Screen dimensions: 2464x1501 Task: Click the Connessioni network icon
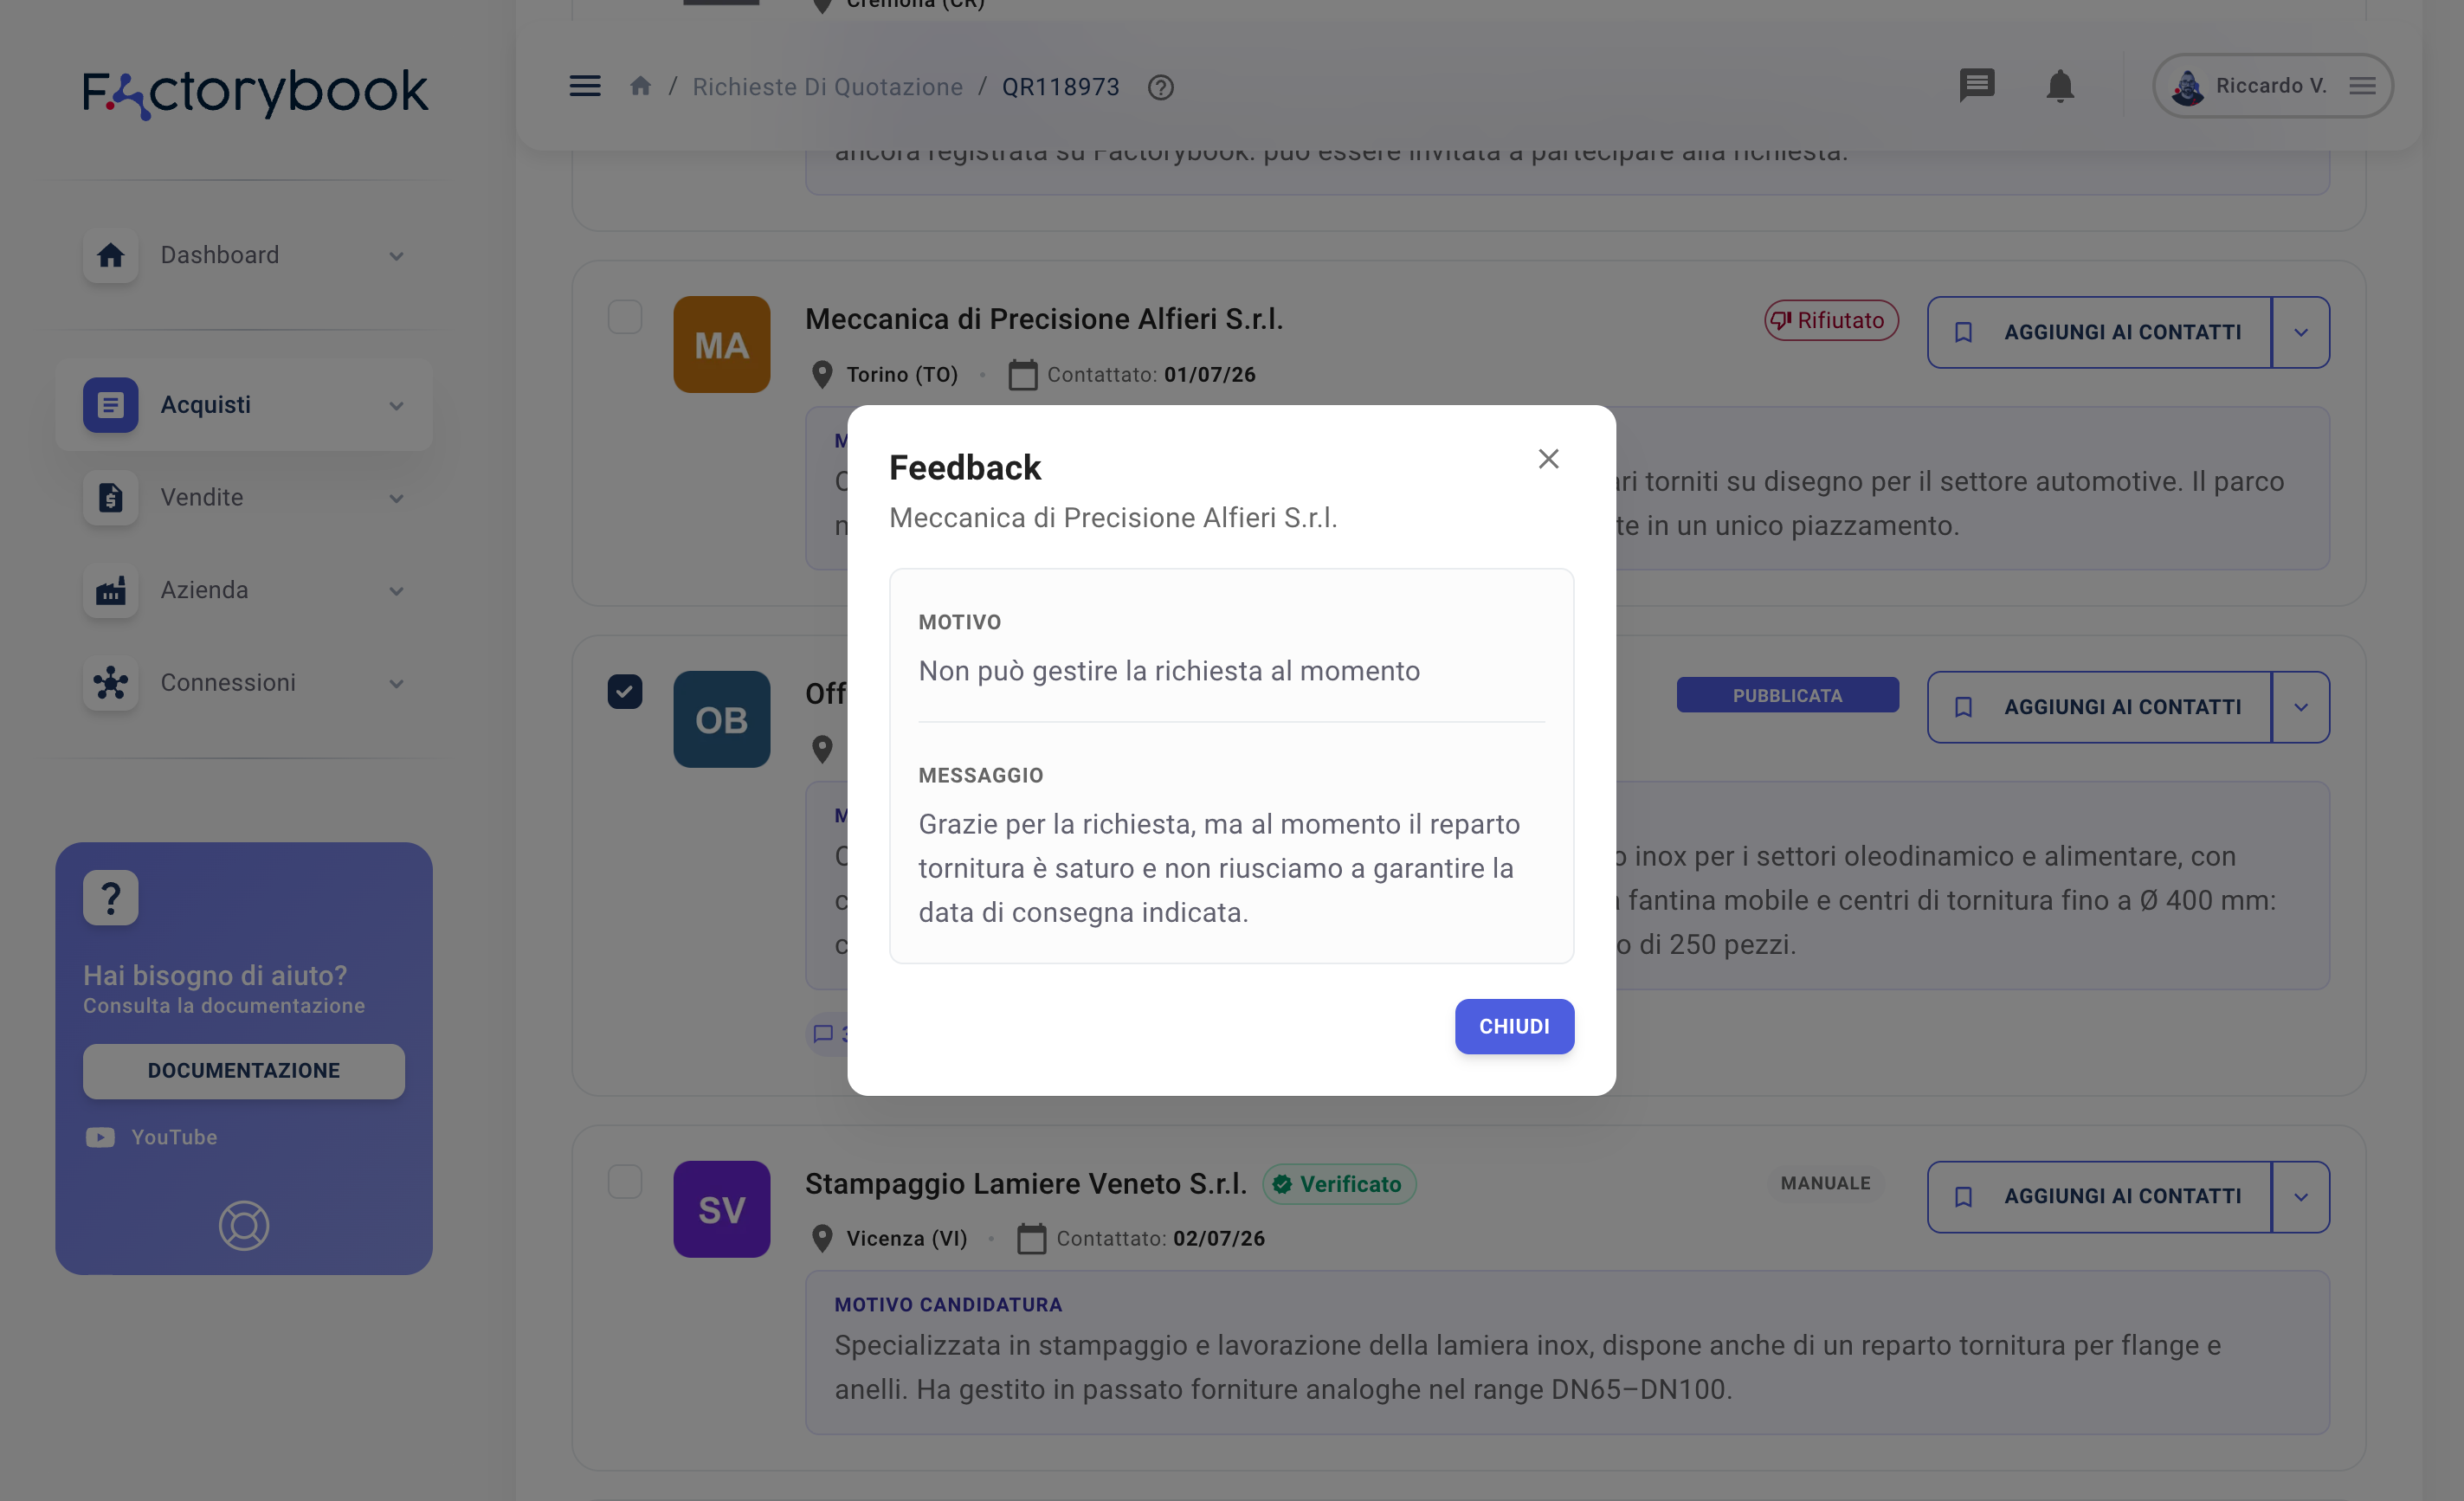110,682
